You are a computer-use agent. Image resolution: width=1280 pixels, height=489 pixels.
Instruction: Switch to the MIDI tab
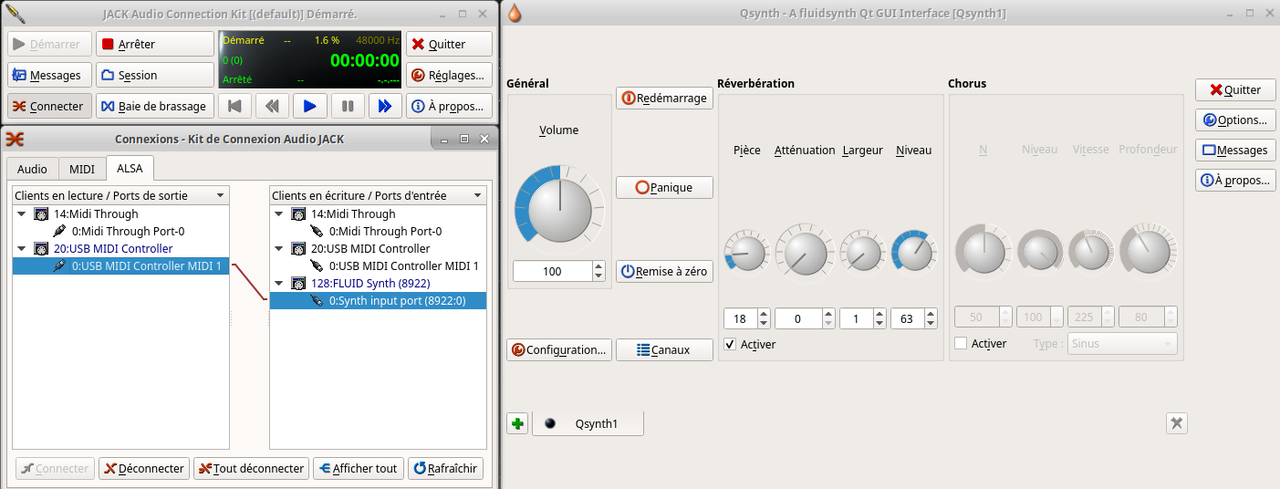tap(82, 169)
